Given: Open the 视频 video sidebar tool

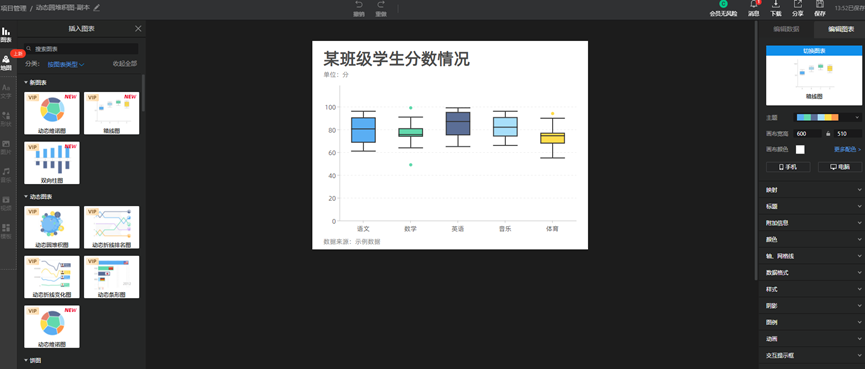Looking at the screenshot, I should tap(6, 203).
